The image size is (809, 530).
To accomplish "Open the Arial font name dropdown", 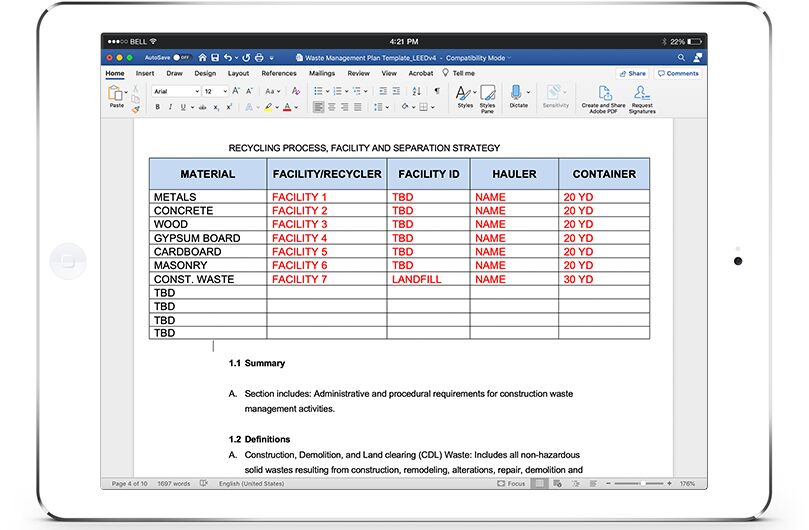I will click(x=175, y=91).
